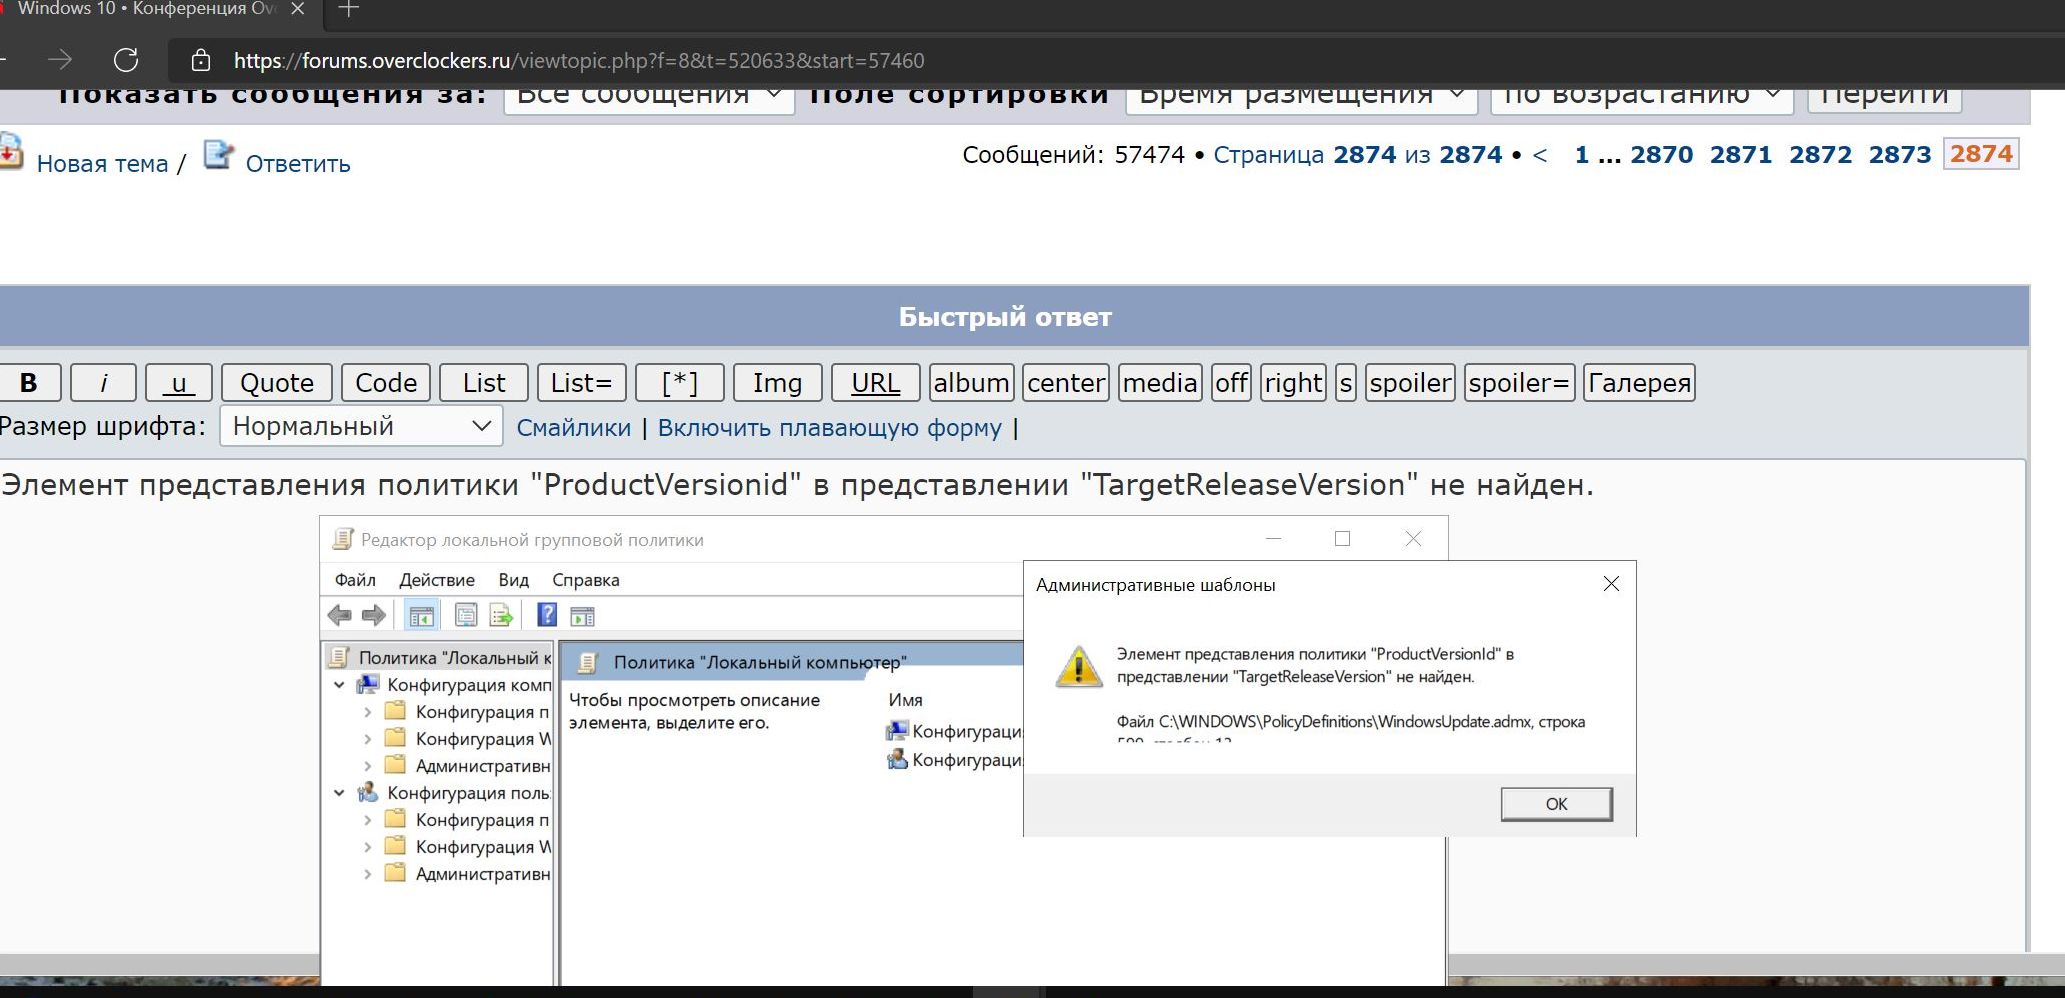Click the center alignment BBCode button
Viewport: 2065px width, 998px height.
coord(1066,383)
